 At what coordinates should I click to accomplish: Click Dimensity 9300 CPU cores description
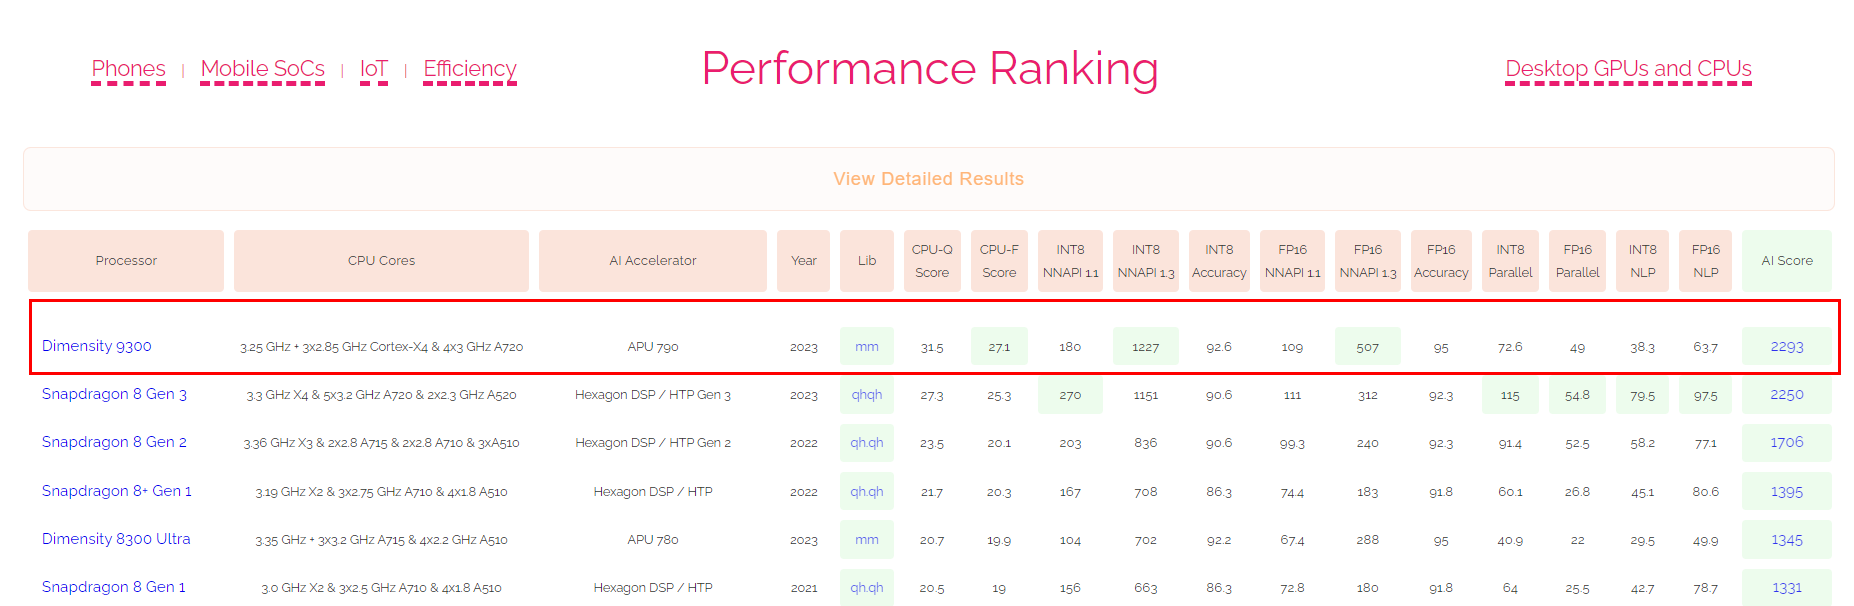[x=381, y=347]
